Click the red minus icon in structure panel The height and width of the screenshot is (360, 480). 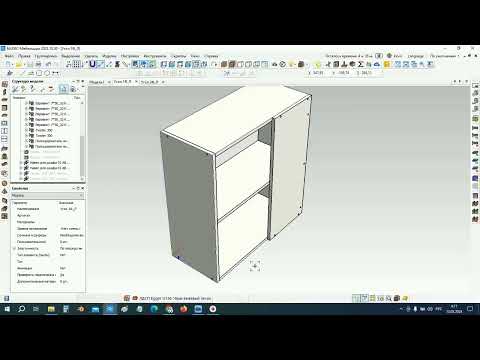[x=51, y=89]
